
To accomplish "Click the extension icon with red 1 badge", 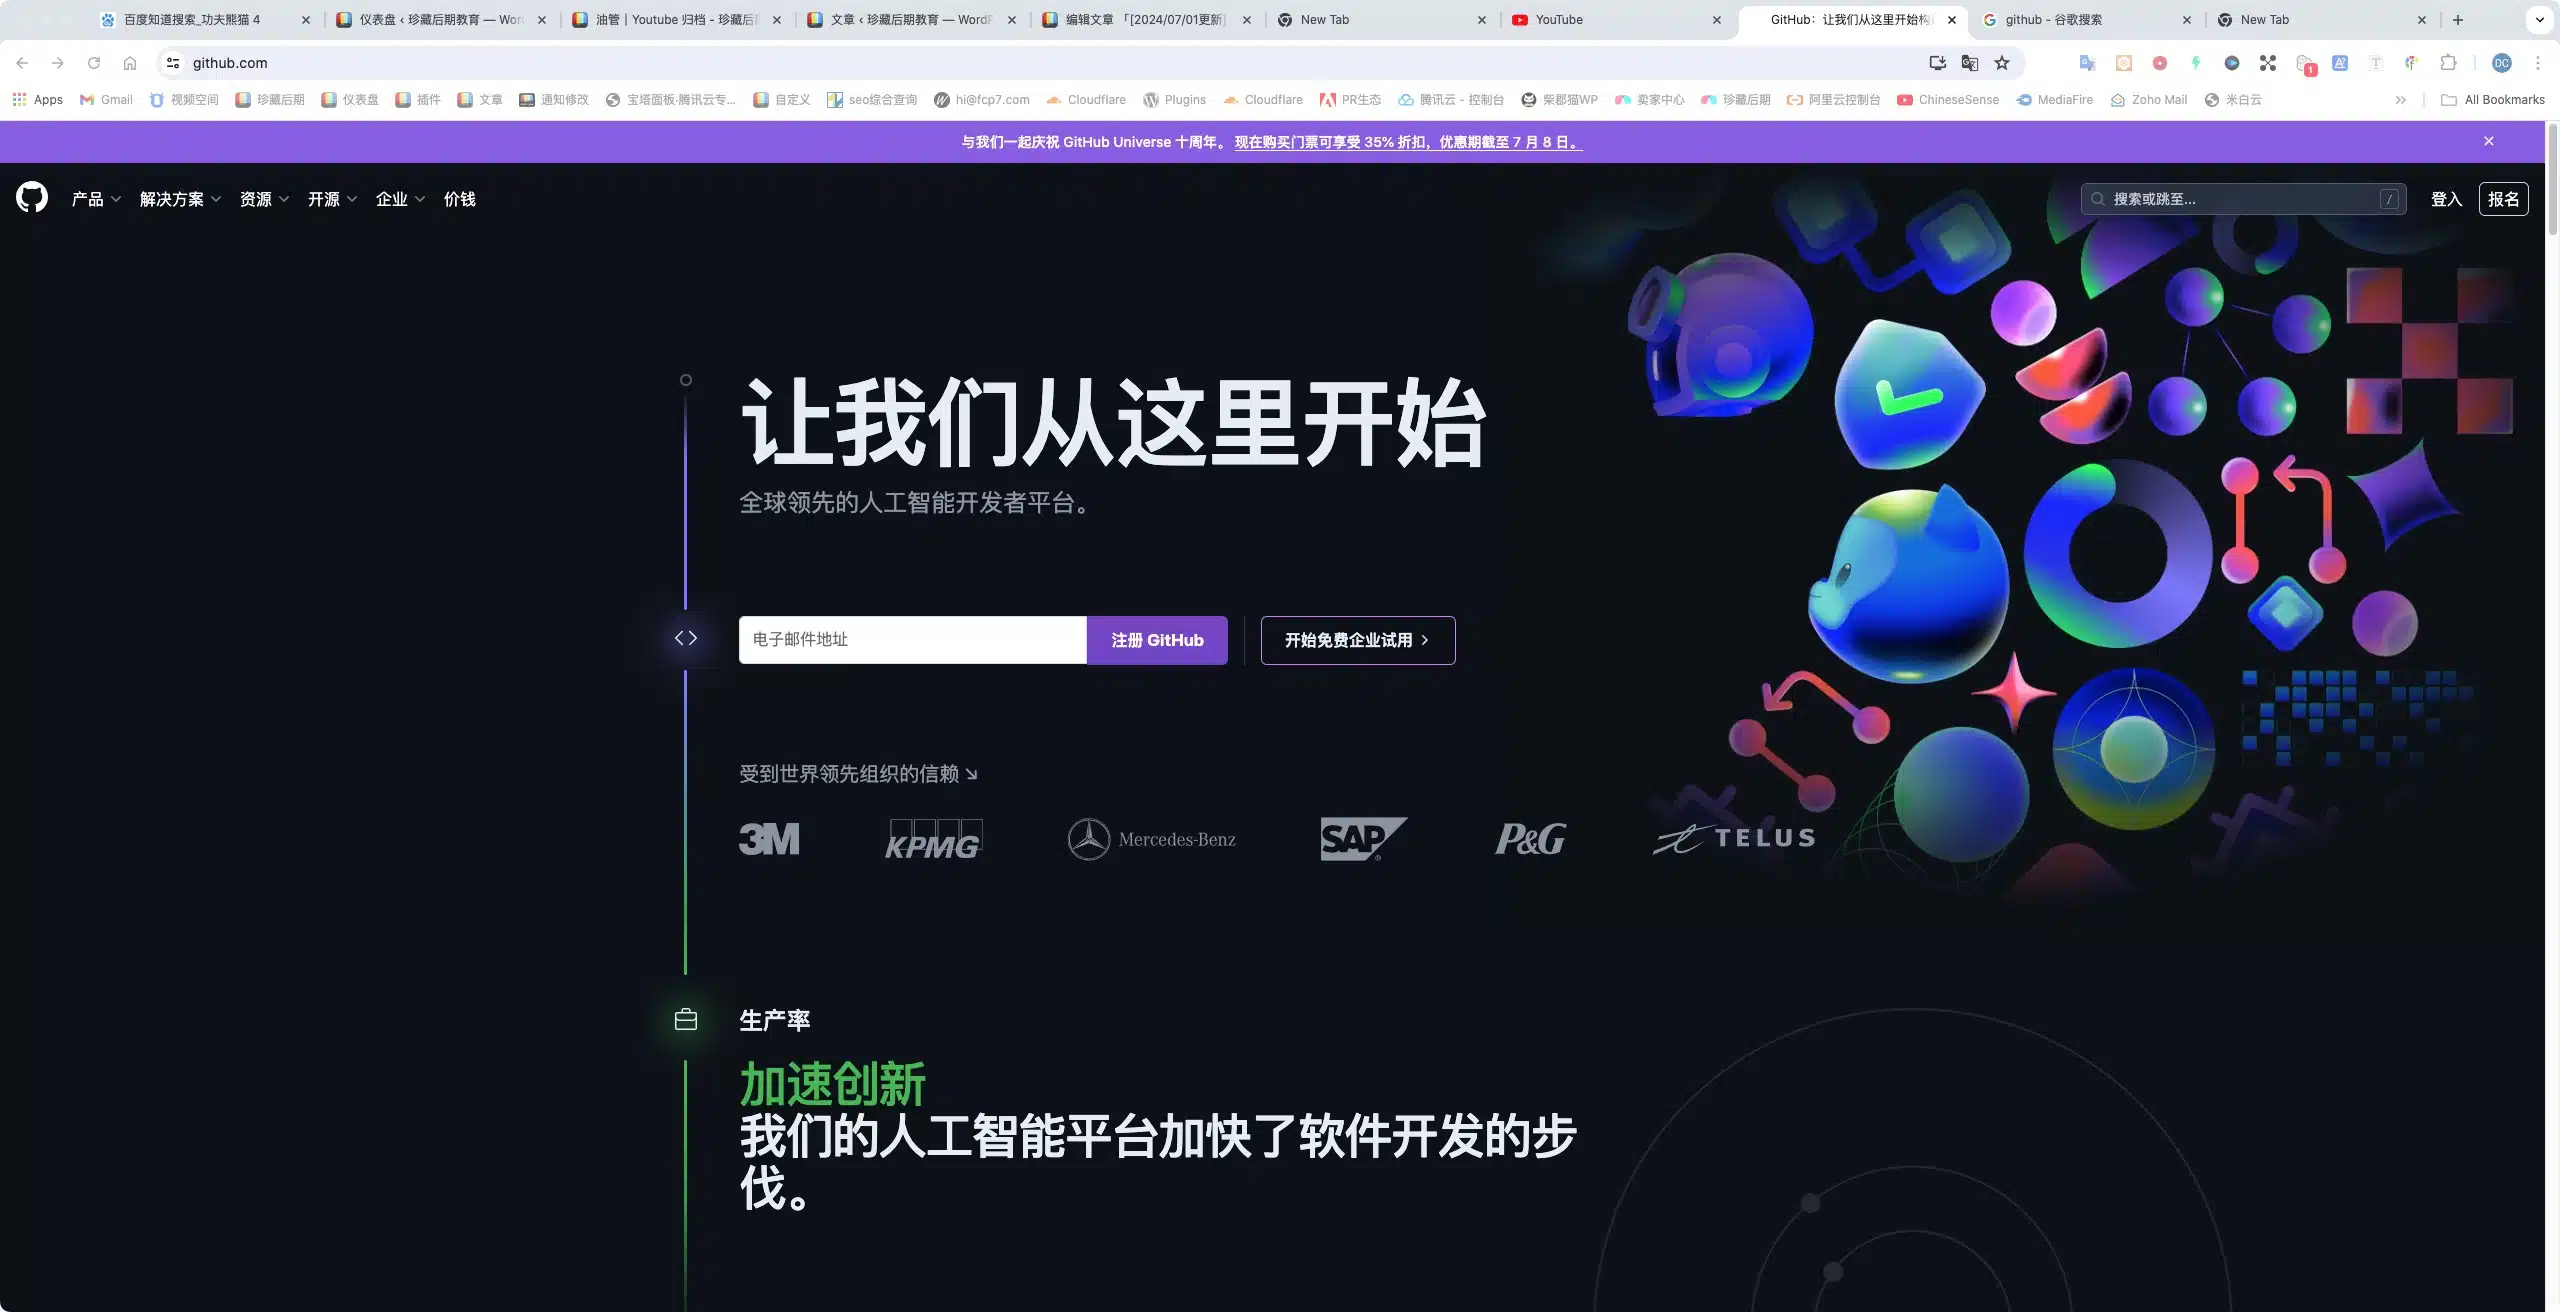I will 2305,64.
